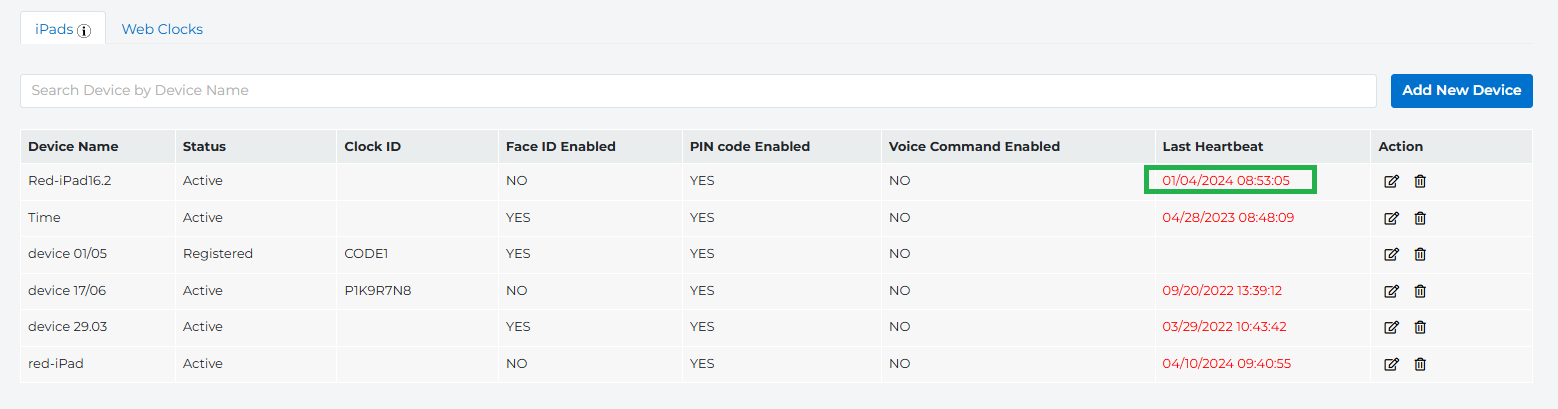Click the Device Name column header
Image resolution: width=1558 pixels, height=409 pixels.
point(73,146)
